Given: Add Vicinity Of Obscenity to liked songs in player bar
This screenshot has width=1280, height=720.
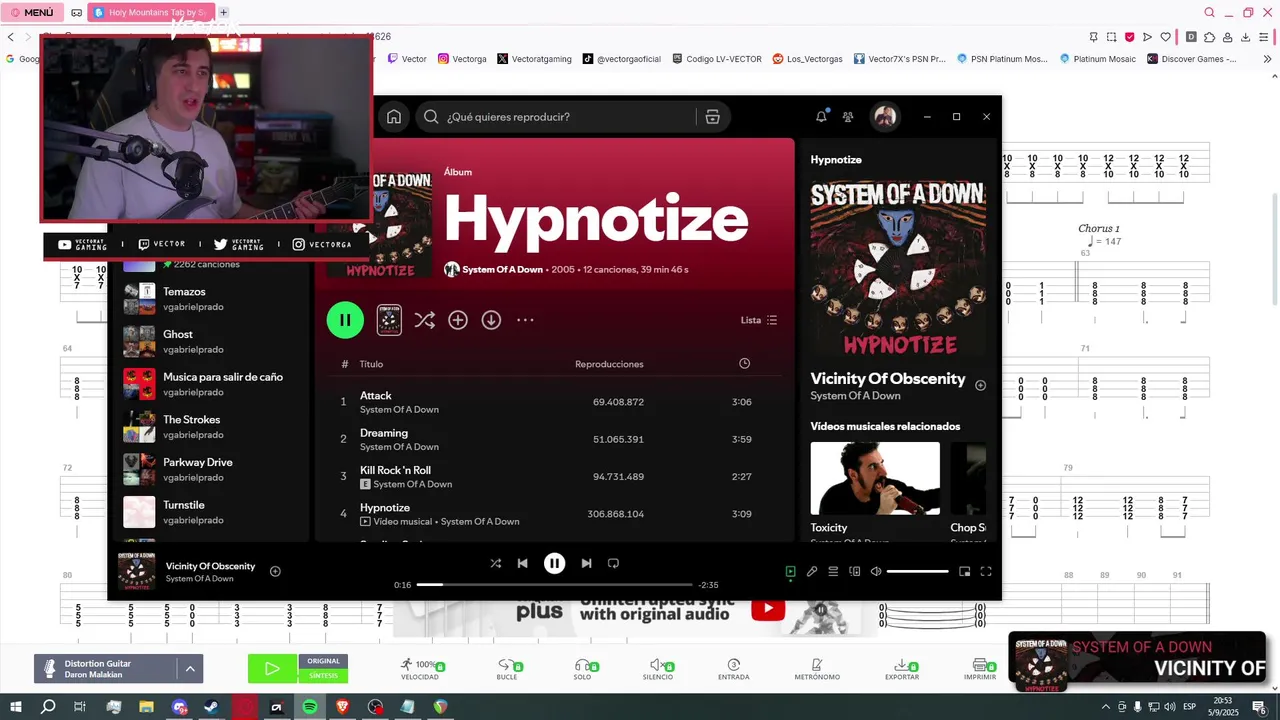Looking at the screenshot, I should click(275, 572).
